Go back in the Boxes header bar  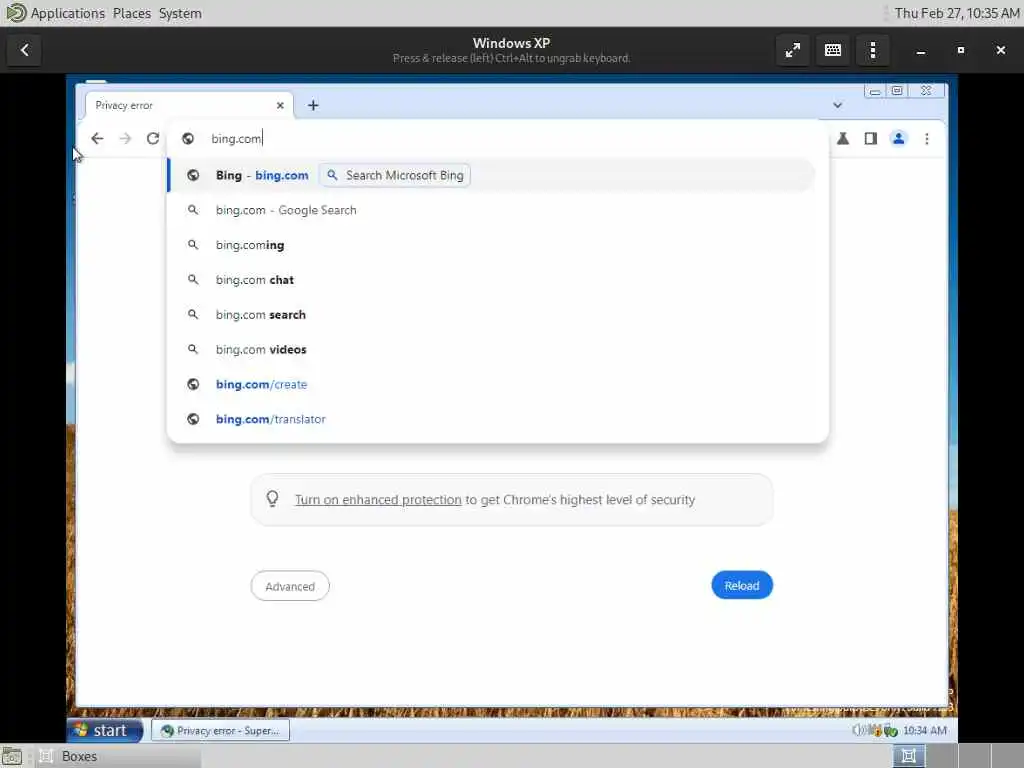point(24,50)
